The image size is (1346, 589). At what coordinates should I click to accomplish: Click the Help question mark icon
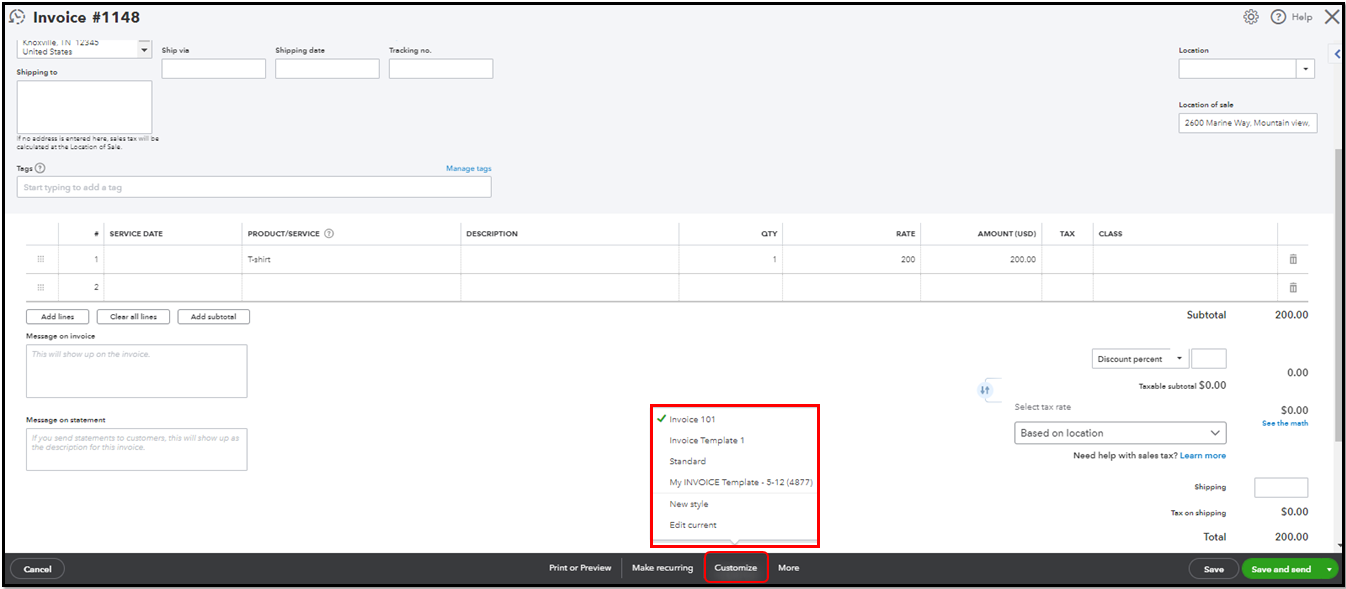(1278, 17)
